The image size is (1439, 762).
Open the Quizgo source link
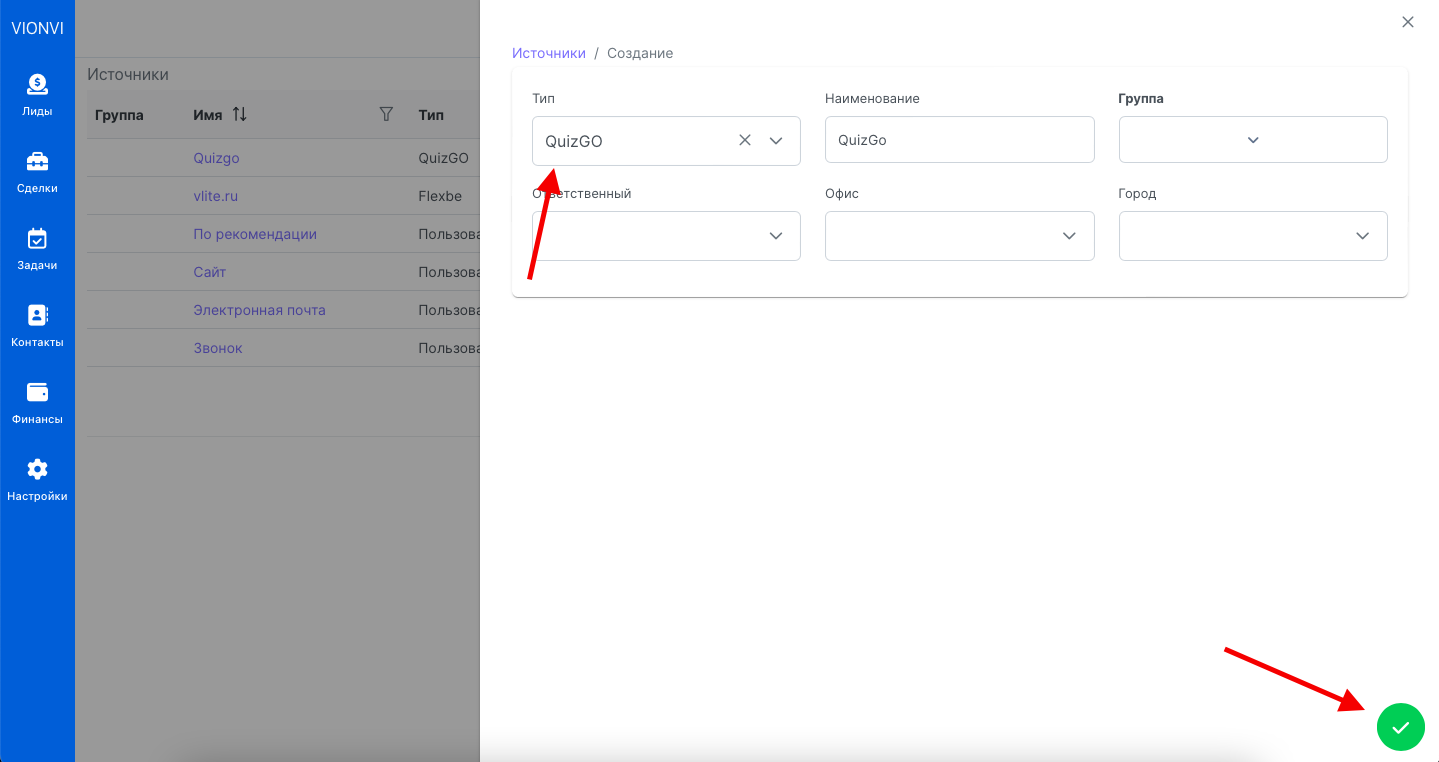click(x=216, y=158)
